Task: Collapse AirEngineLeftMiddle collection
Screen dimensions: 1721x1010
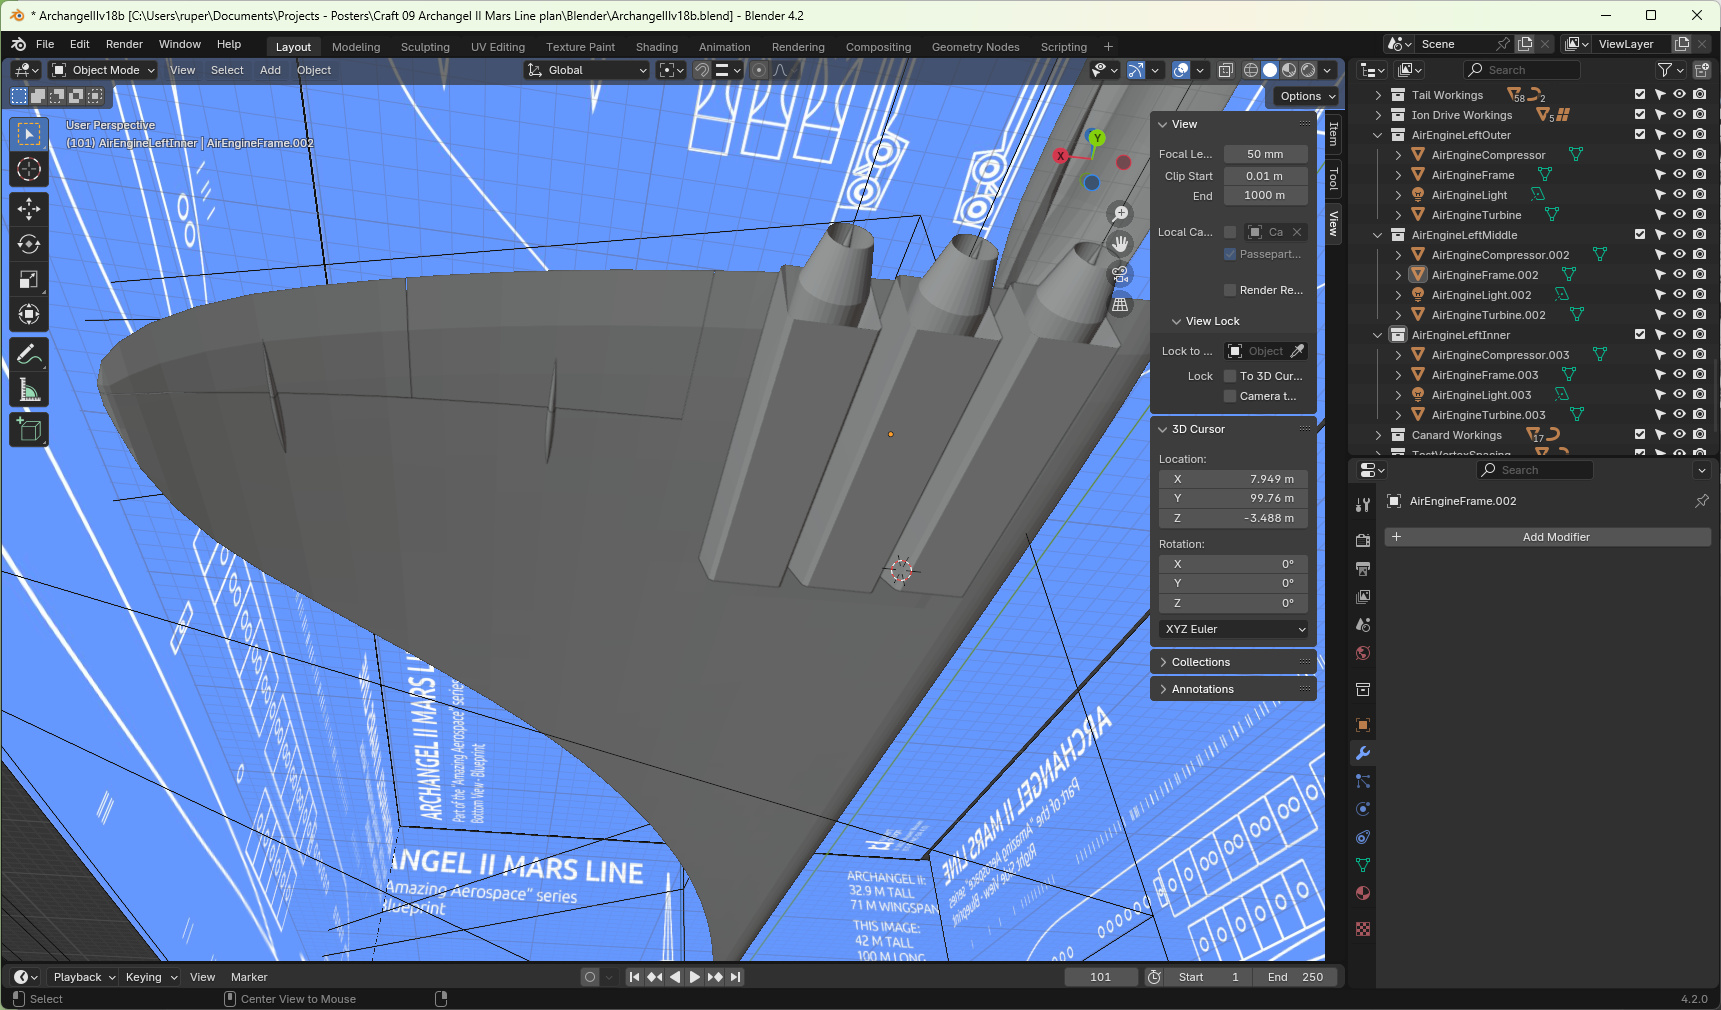Action: click(1378, 235)
